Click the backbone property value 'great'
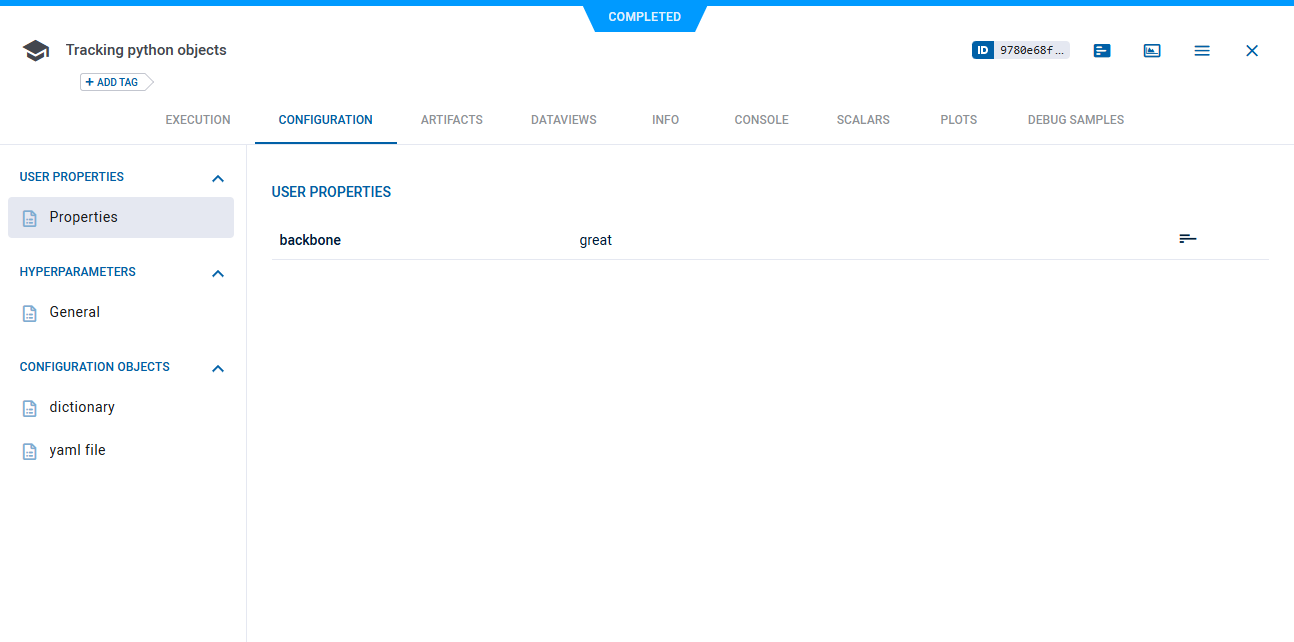The image size is (1294, 642). [595, 240]
